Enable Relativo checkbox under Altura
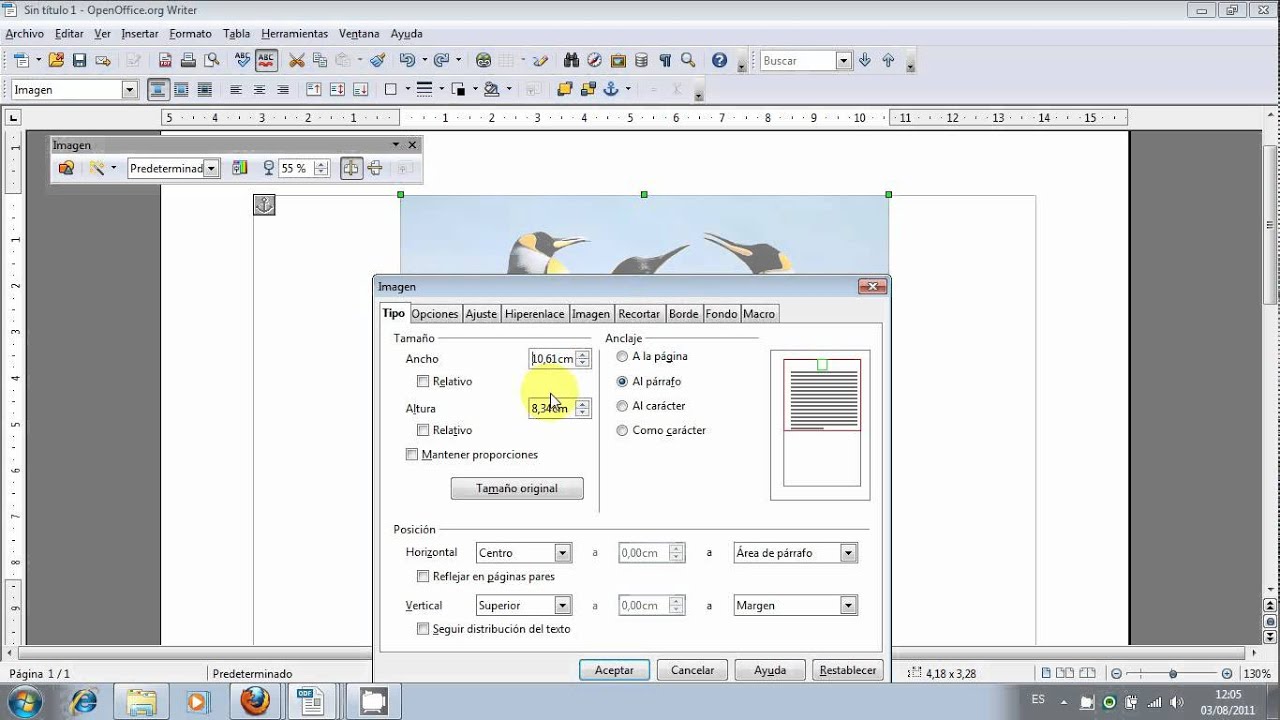The height and width of the screenshot is (720, 1280). pos(423,430)
